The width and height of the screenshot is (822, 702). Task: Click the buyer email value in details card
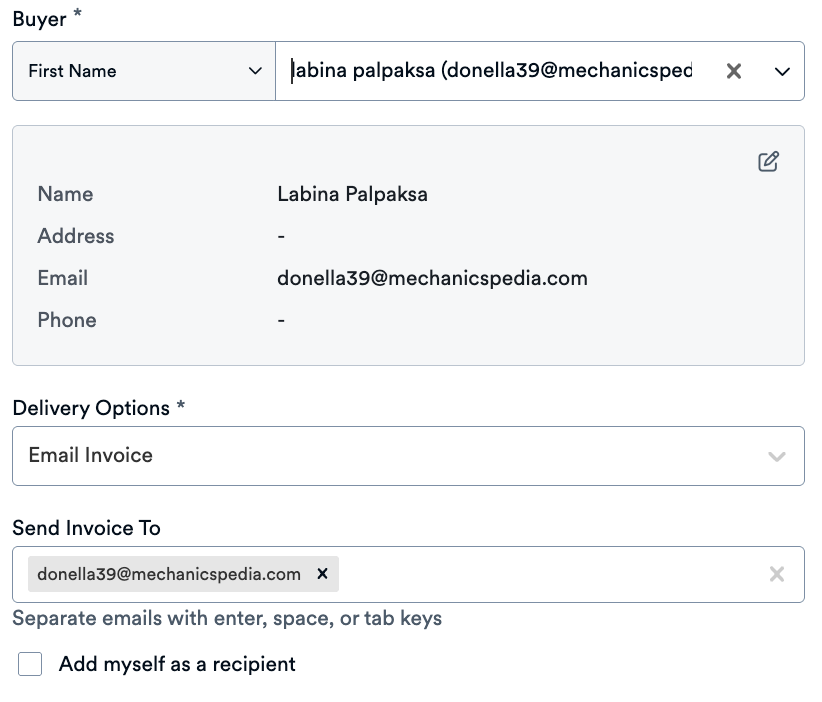[432, 278]
